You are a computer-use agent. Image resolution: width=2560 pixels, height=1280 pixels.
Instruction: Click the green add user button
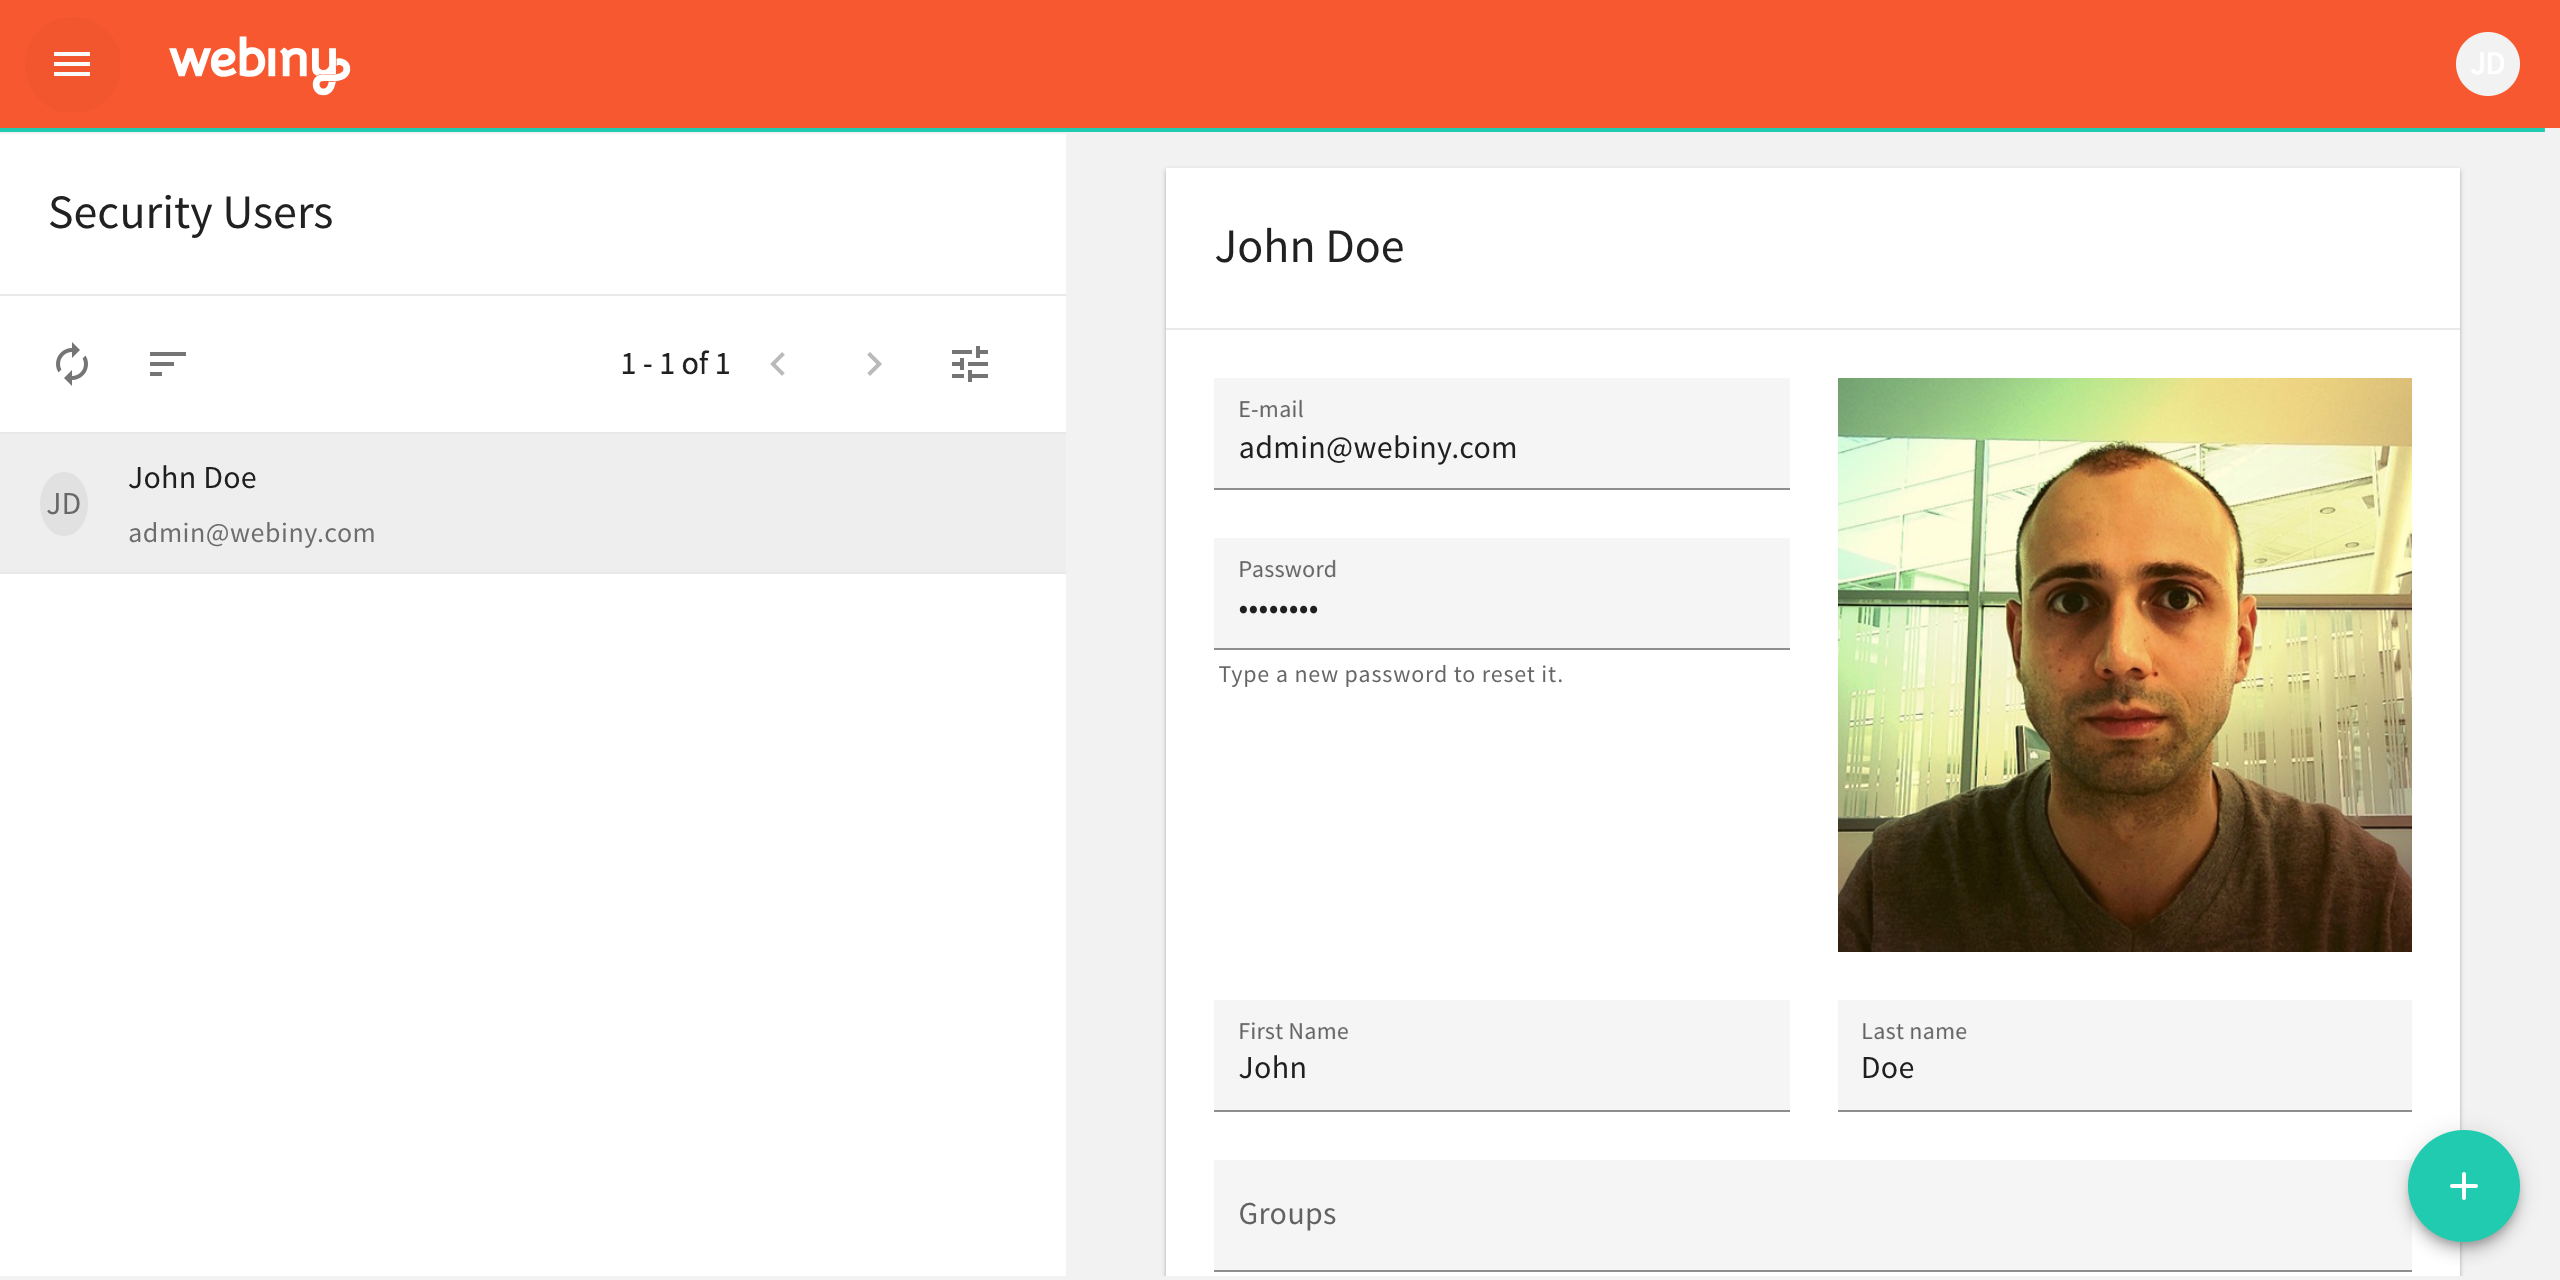[x=2463, y=1186]
